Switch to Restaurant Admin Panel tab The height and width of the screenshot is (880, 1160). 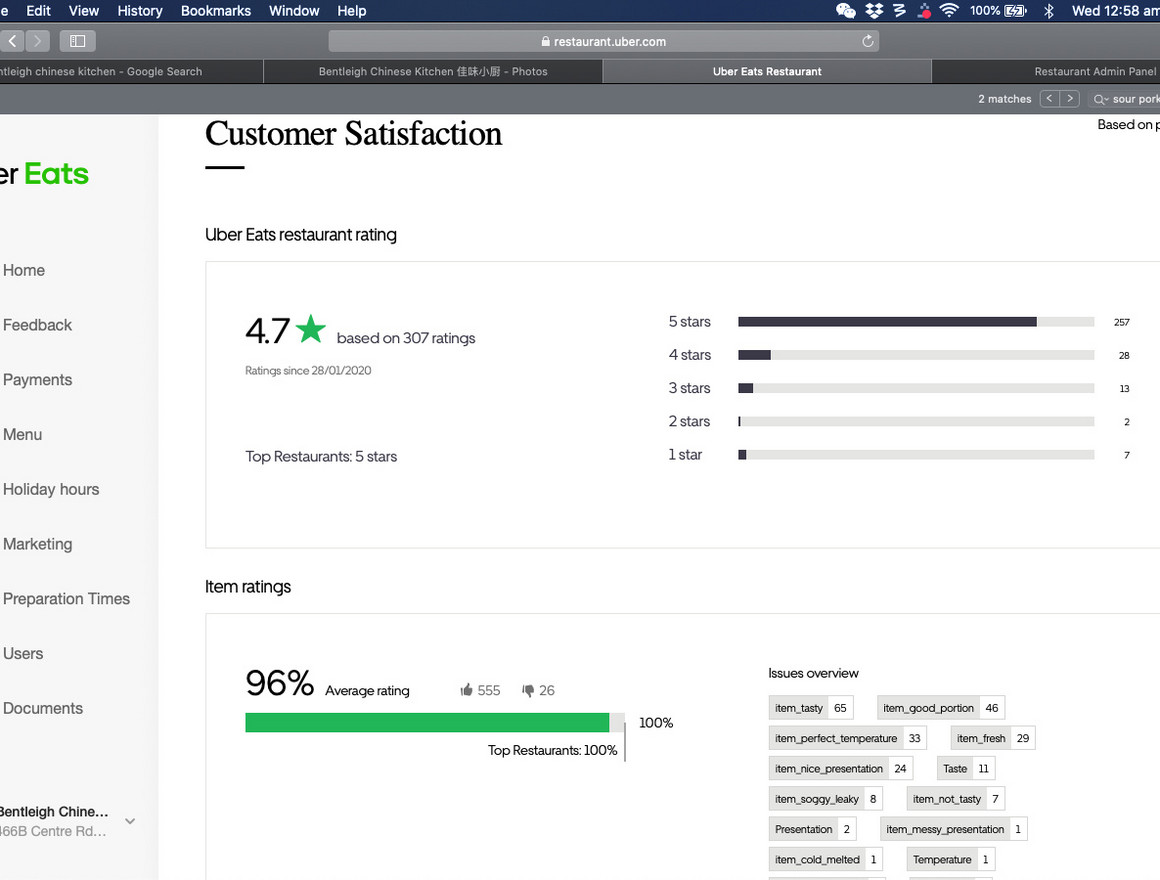[x=1046, y=72]
